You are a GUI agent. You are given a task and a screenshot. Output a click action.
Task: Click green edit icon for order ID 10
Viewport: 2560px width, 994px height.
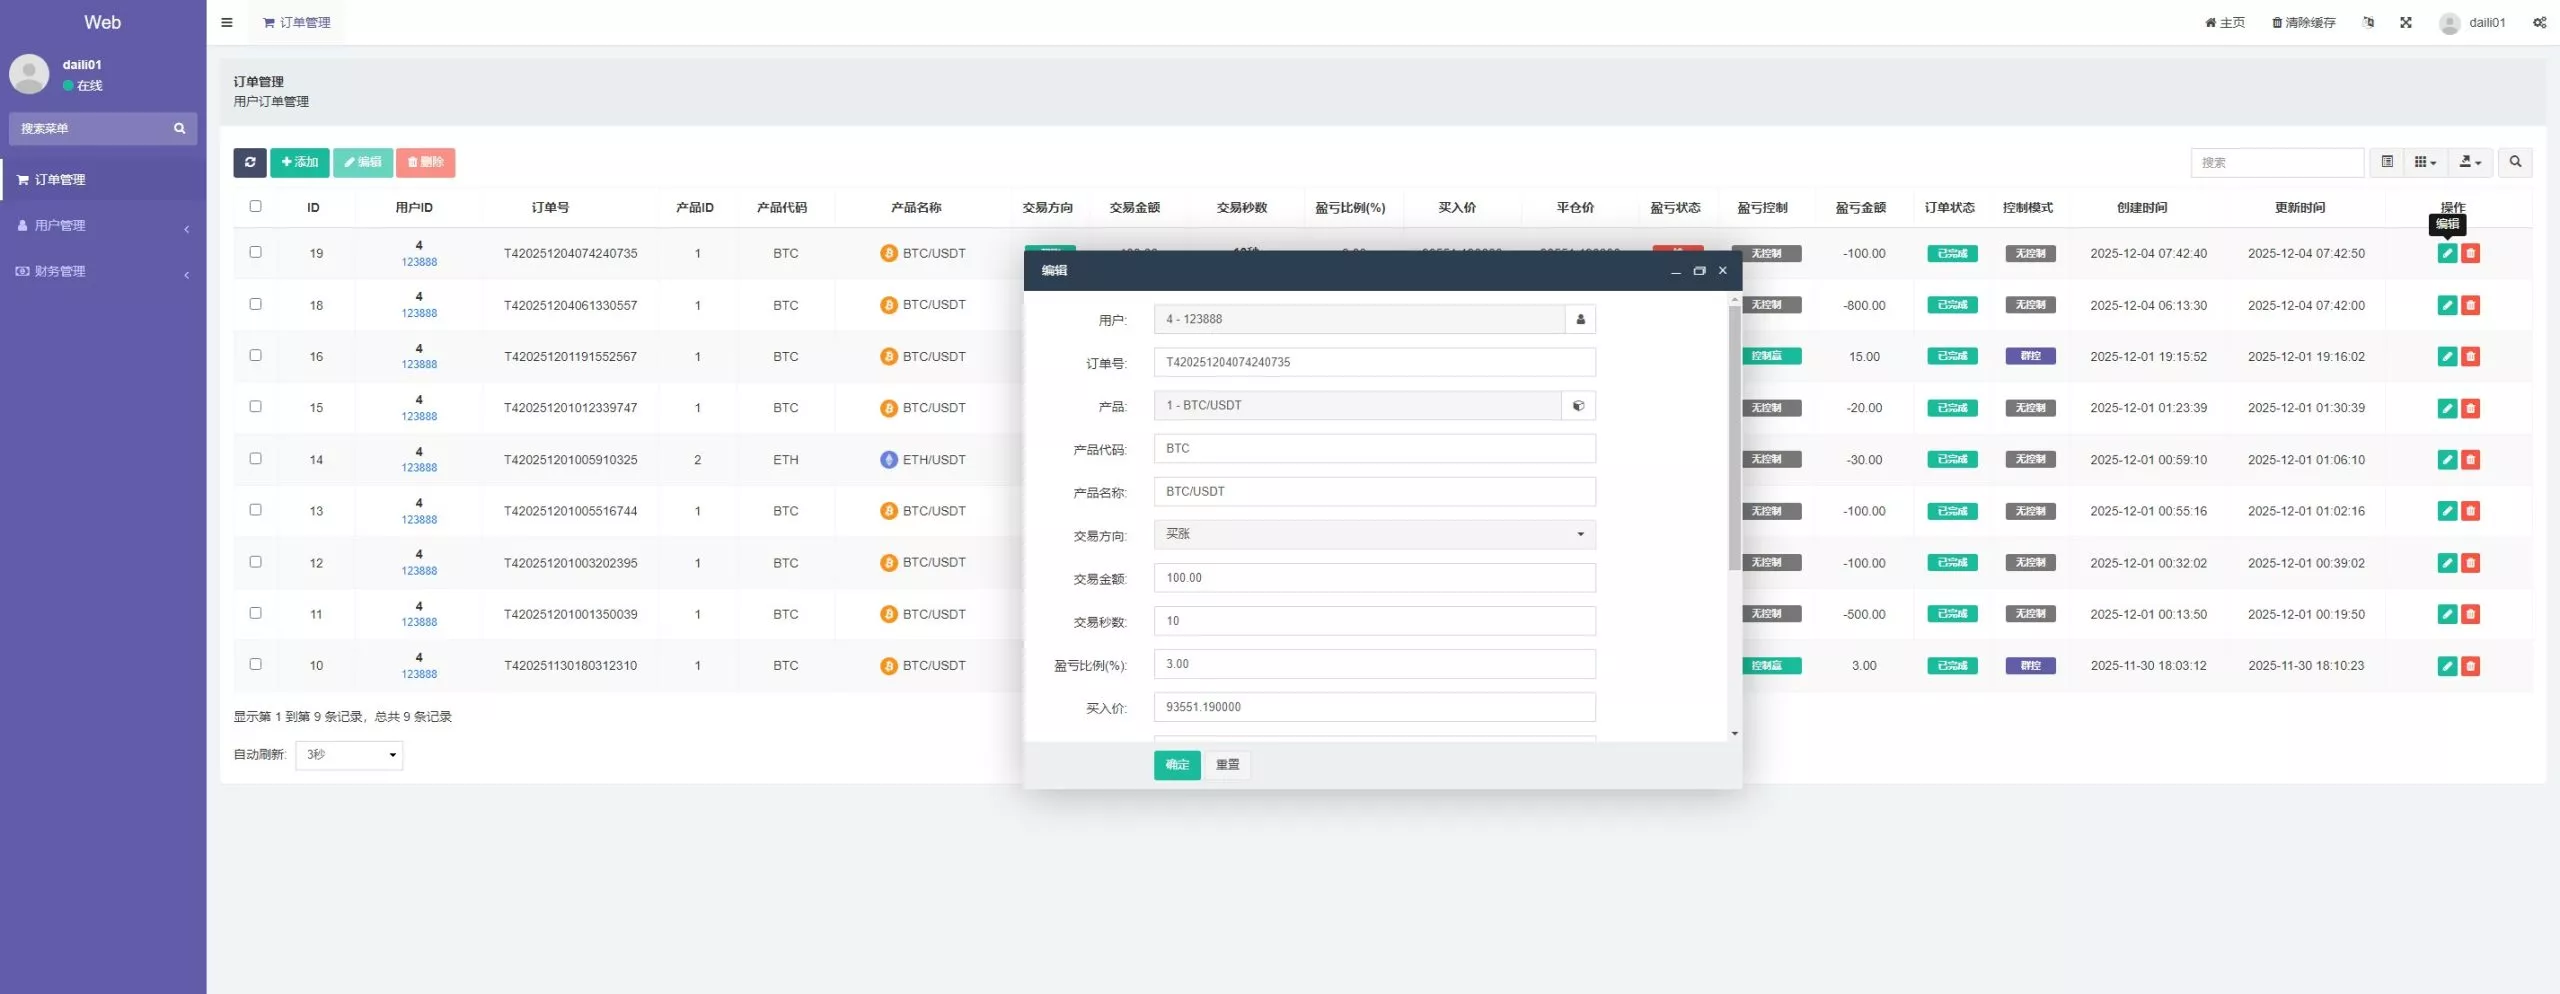tap(2446, 666)
